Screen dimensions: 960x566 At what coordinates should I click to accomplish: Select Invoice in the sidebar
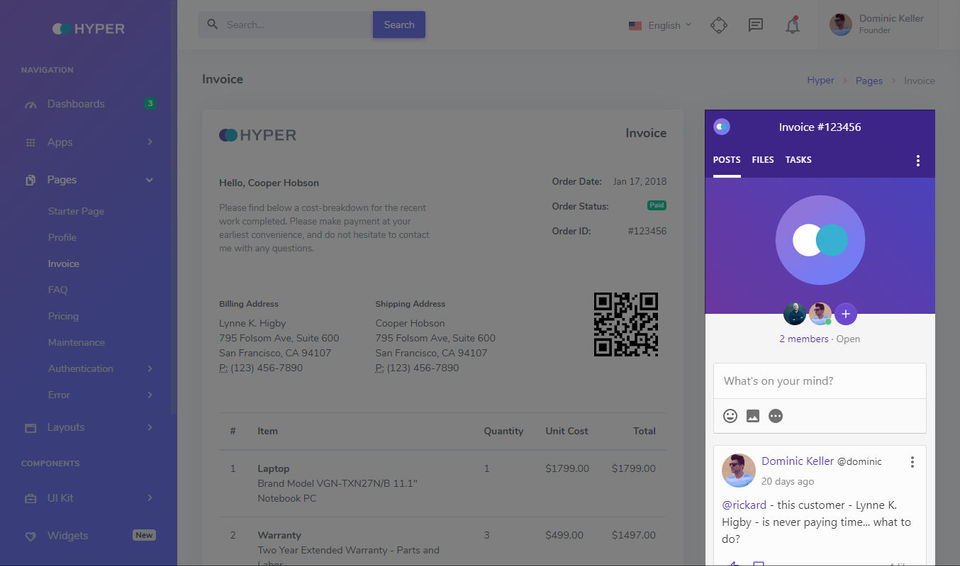point(64,264)
